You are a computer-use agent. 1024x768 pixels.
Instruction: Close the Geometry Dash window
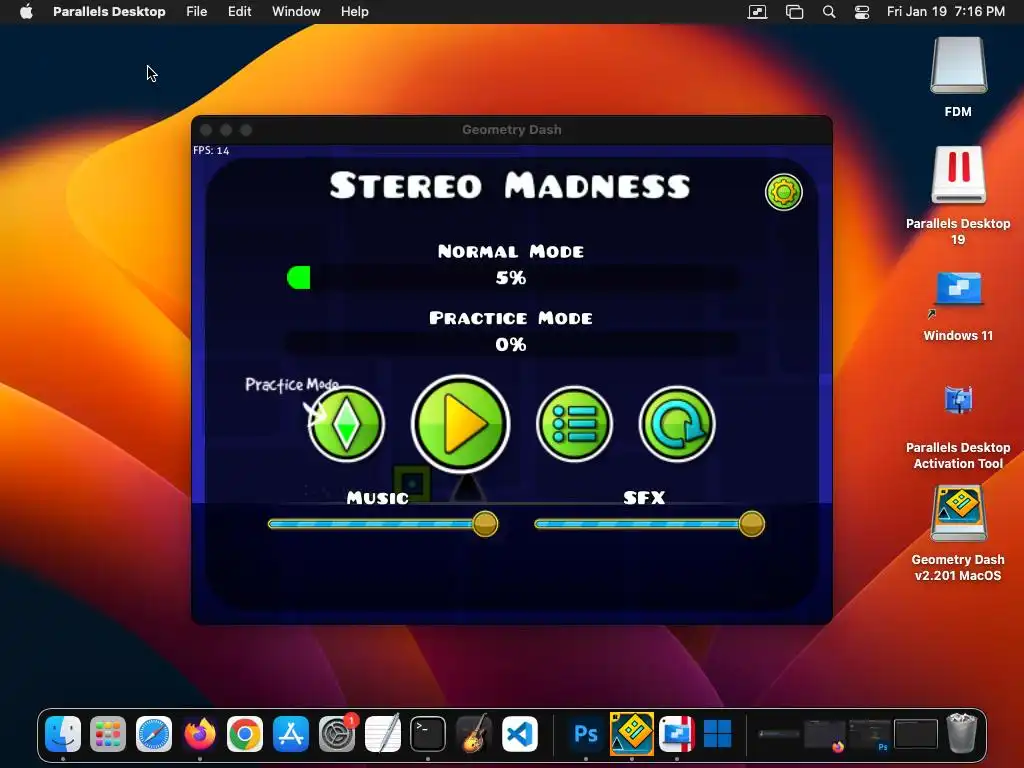click(x=206, y=130)
